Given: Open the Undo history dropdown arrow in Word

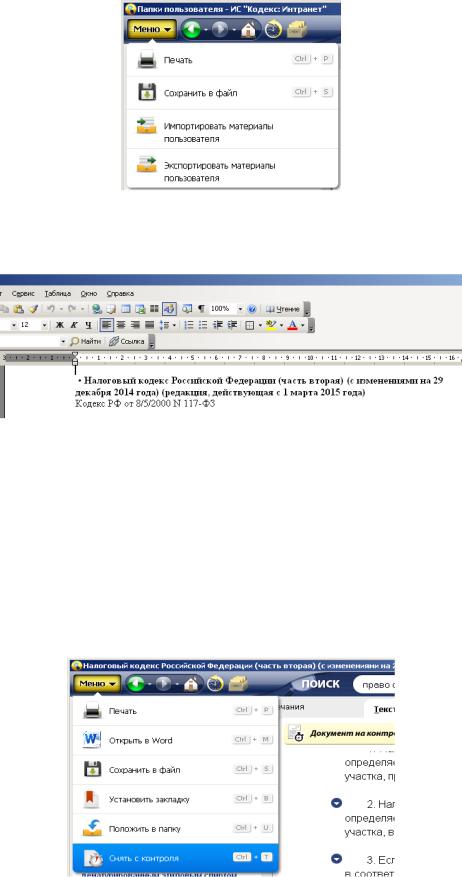Looking at the screenshot, I should click(60, 309).
